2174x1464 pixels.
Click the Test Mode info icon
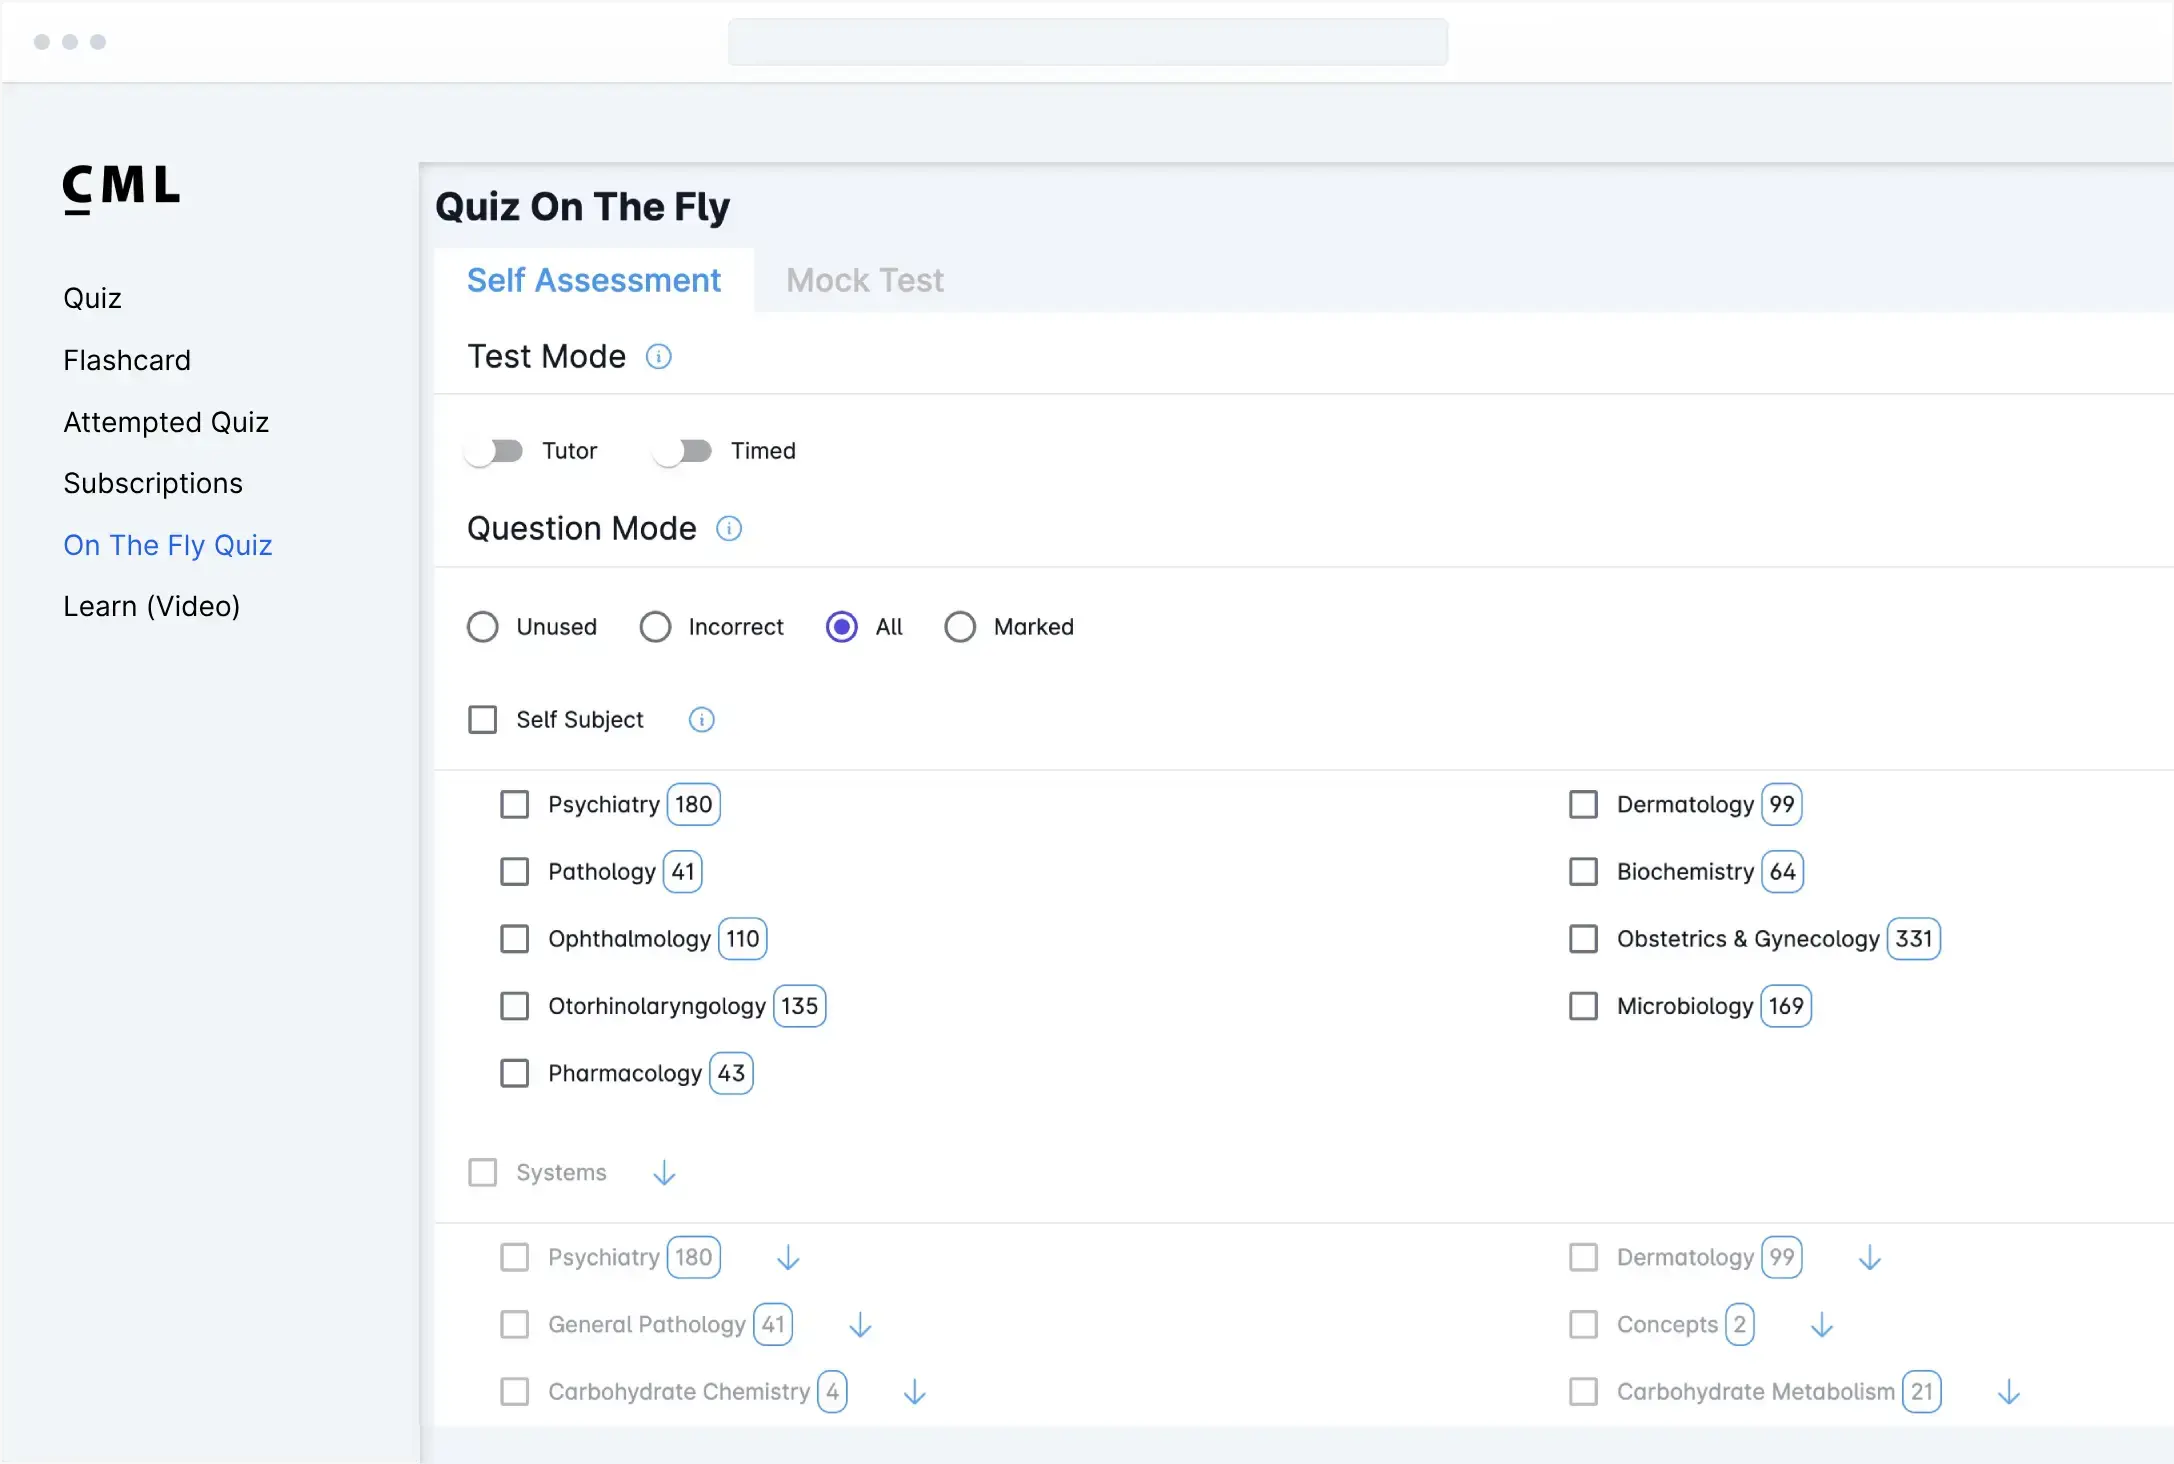click(x=658, y=357)
